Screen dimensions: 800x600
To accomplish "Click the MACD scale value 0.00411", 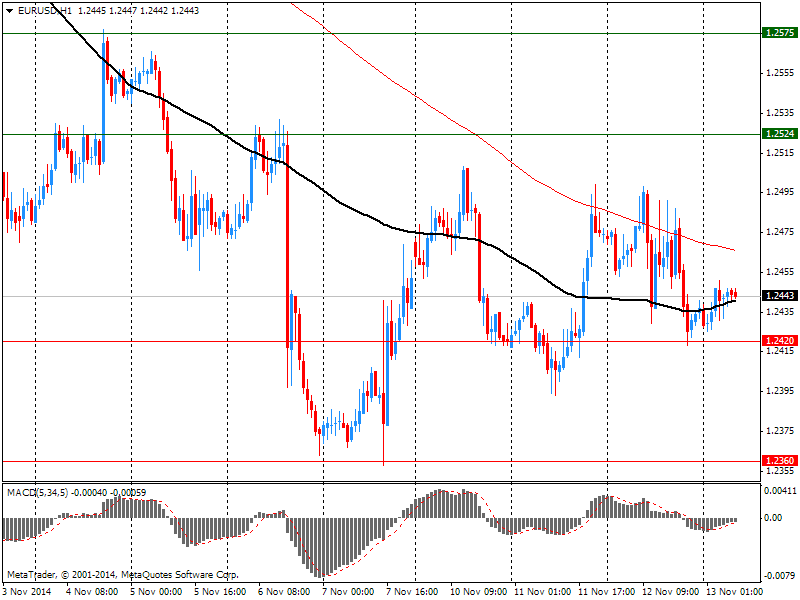I will tap(781, 491).
